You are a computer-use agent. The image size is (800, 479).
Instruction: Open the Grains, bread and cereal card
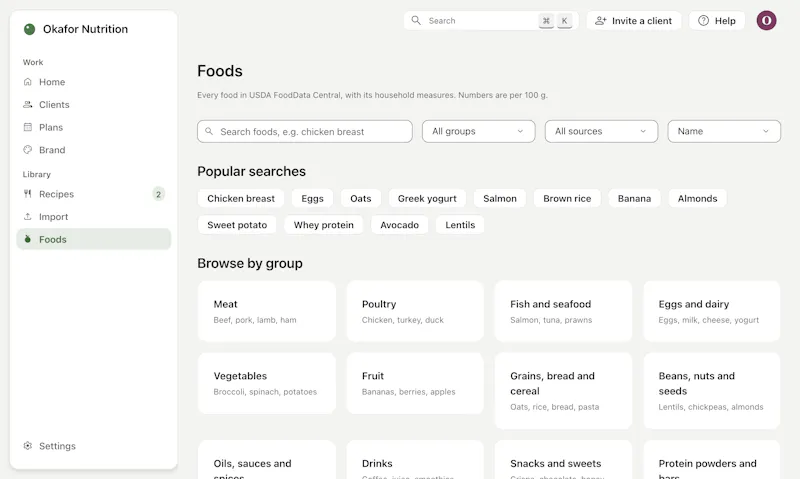point(563,391)
